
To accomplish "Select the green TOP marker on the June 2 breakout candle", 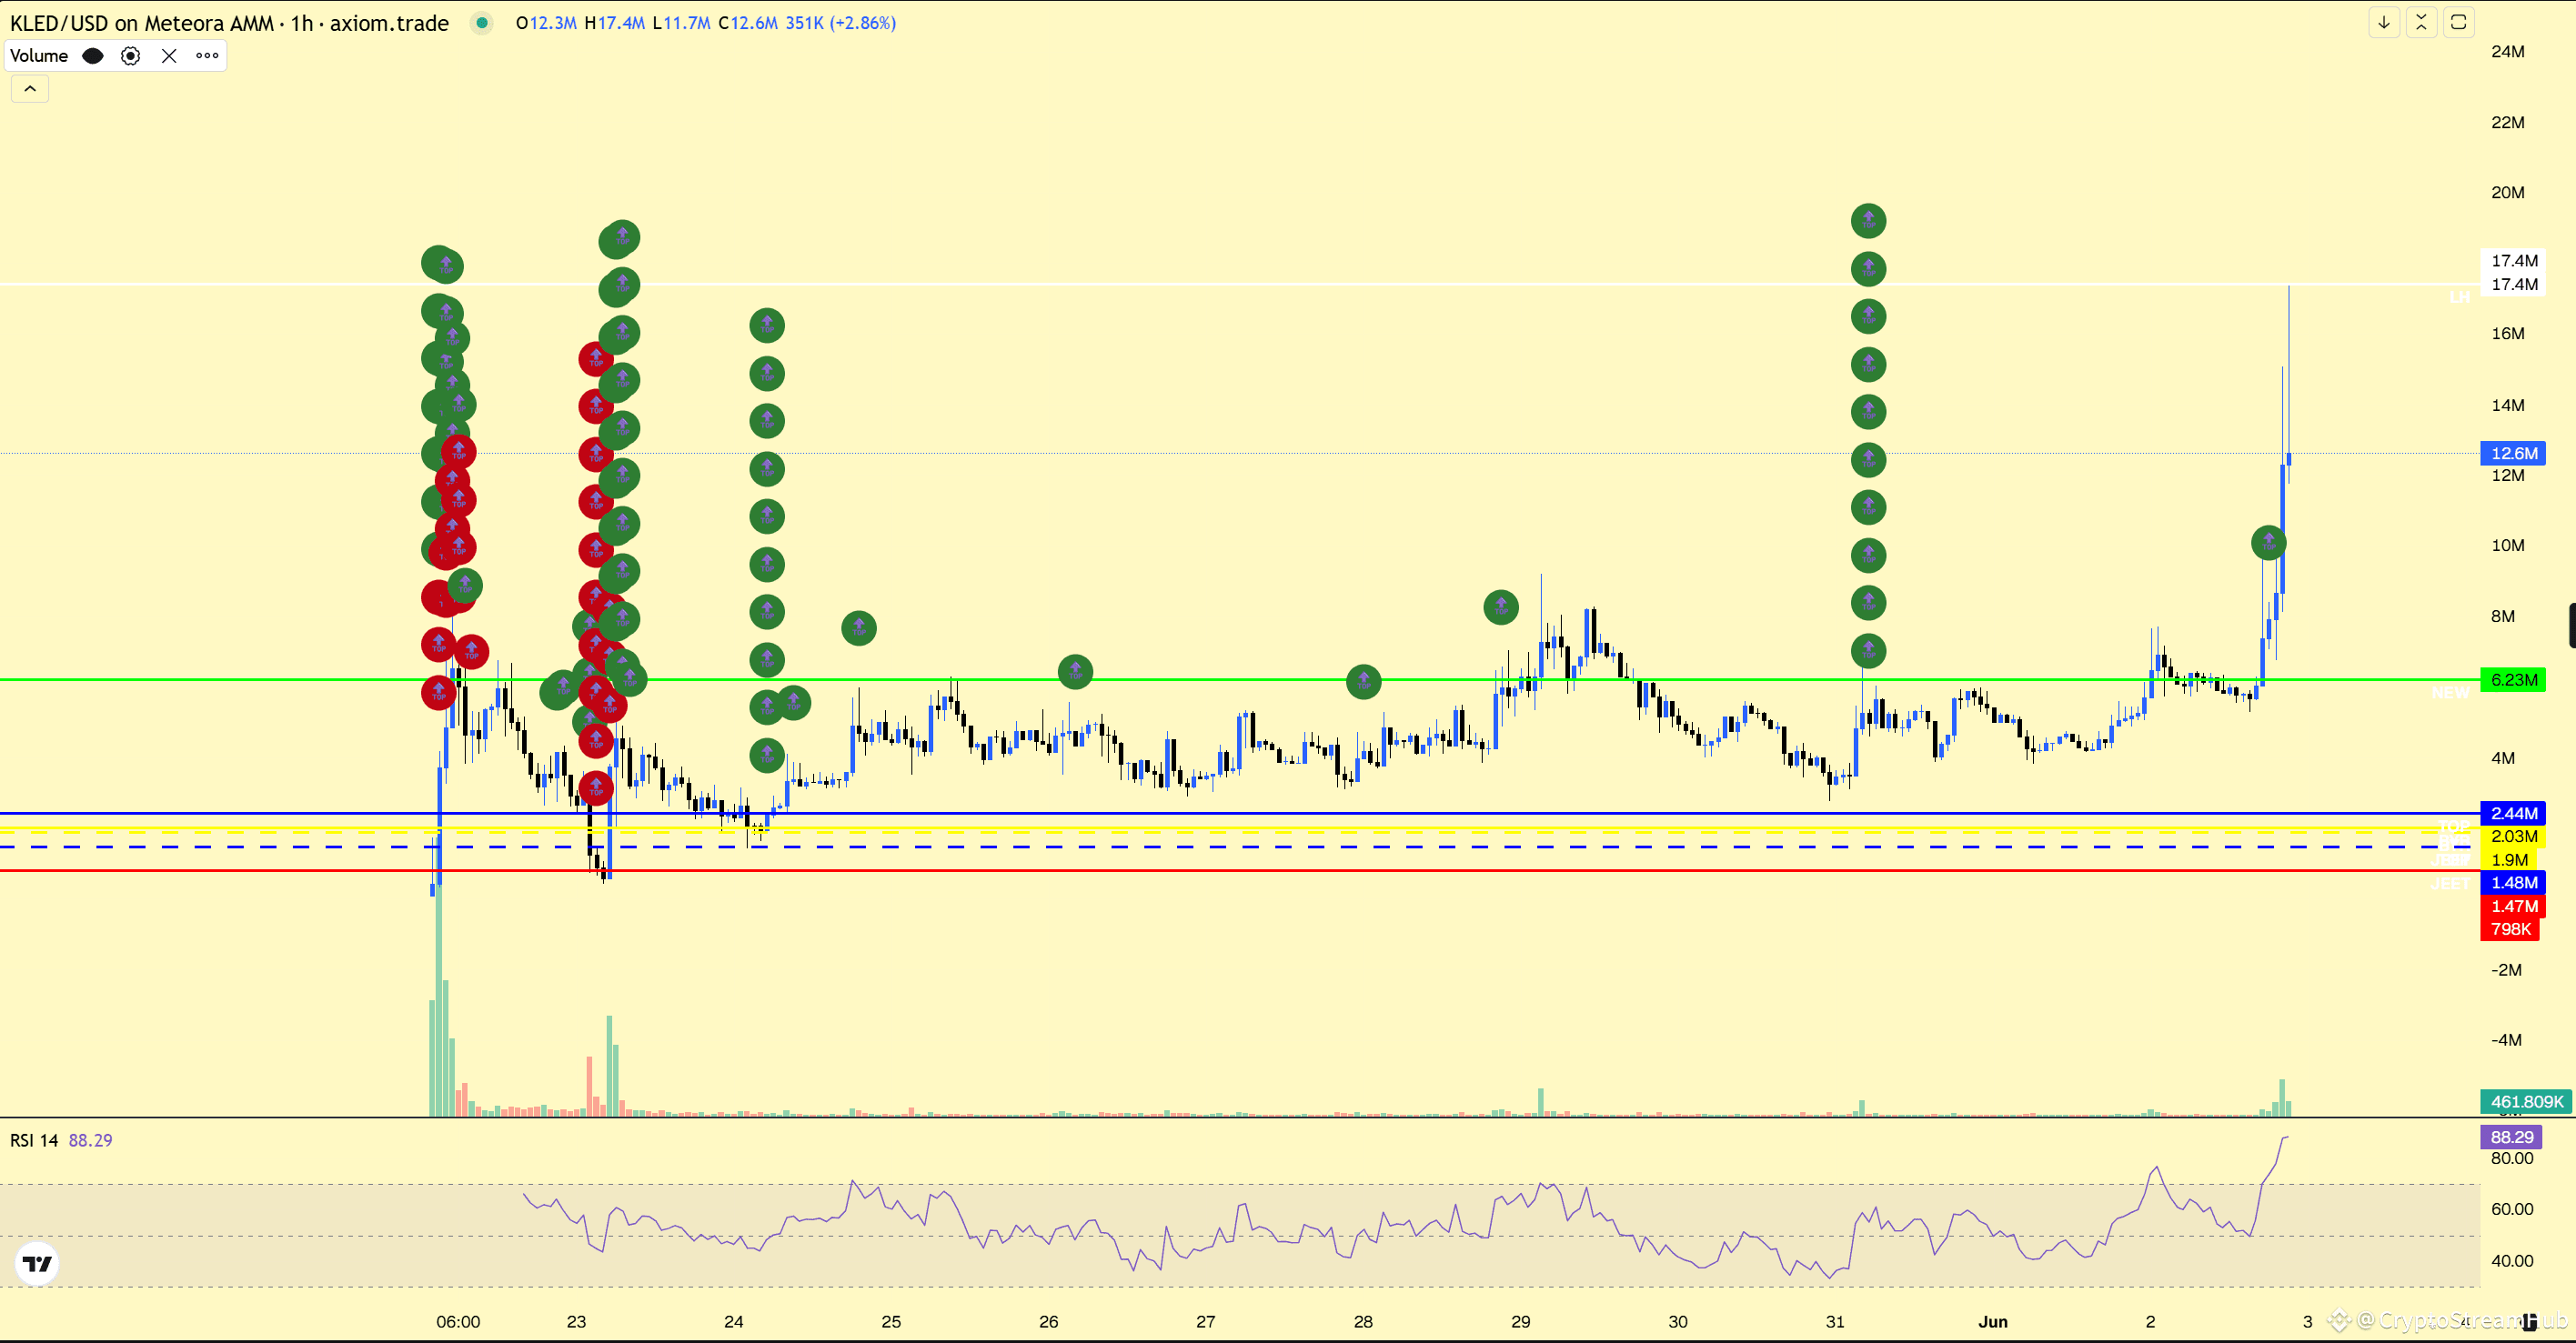I will coord(2268,543).
